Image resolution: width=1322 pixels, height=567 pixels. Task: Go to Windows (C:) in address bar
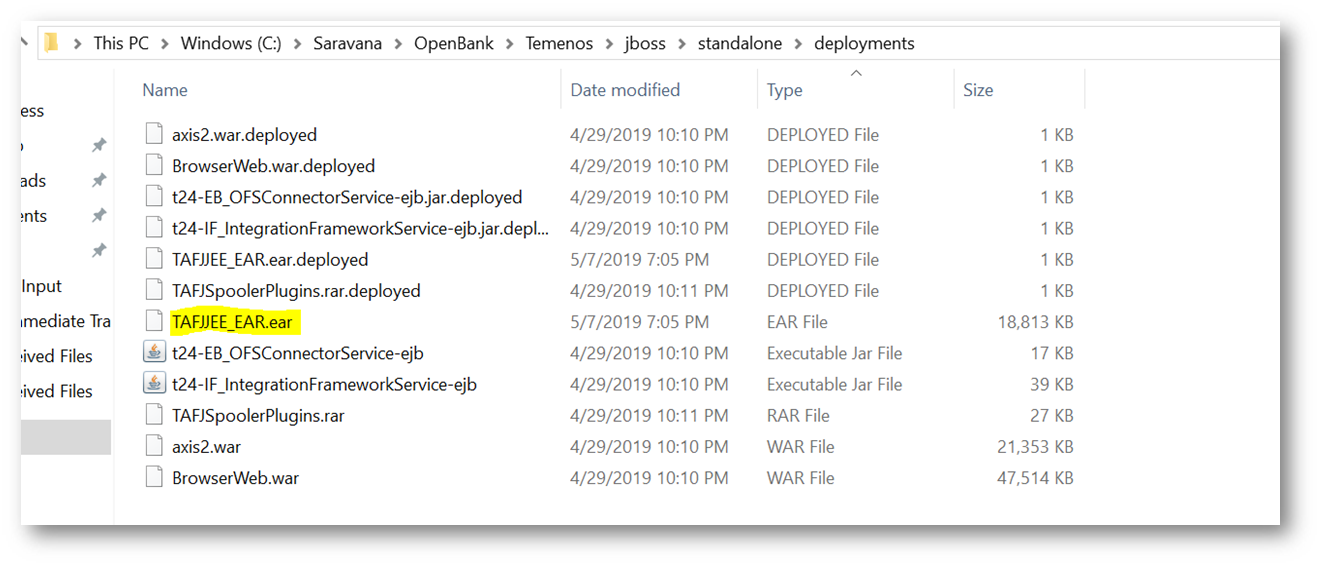231,43
